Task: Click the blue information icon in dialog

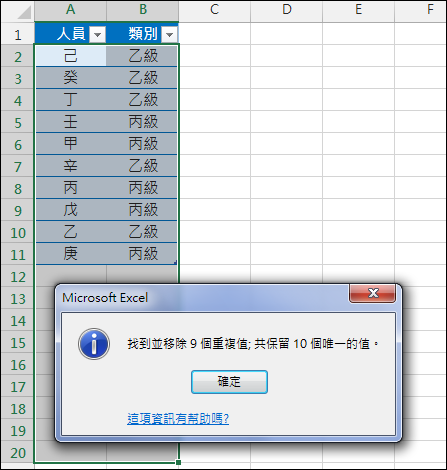Action: [94, 344]
